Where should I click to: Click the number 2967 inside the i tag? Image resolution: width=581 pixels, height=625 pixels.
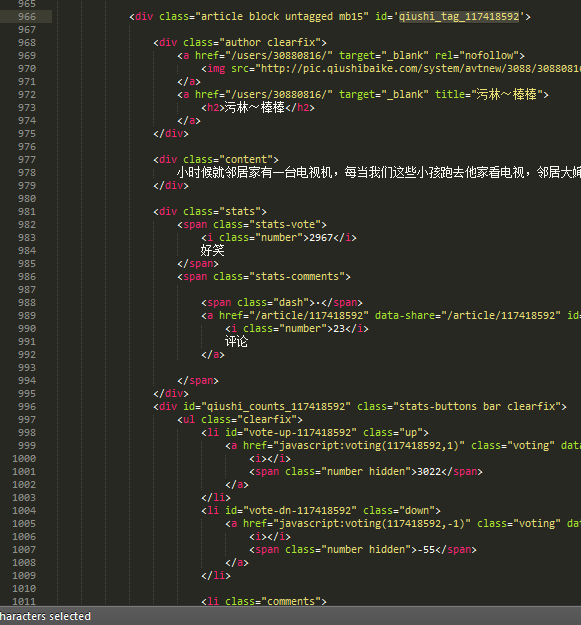pyautogui.click(x=321, y=238)
